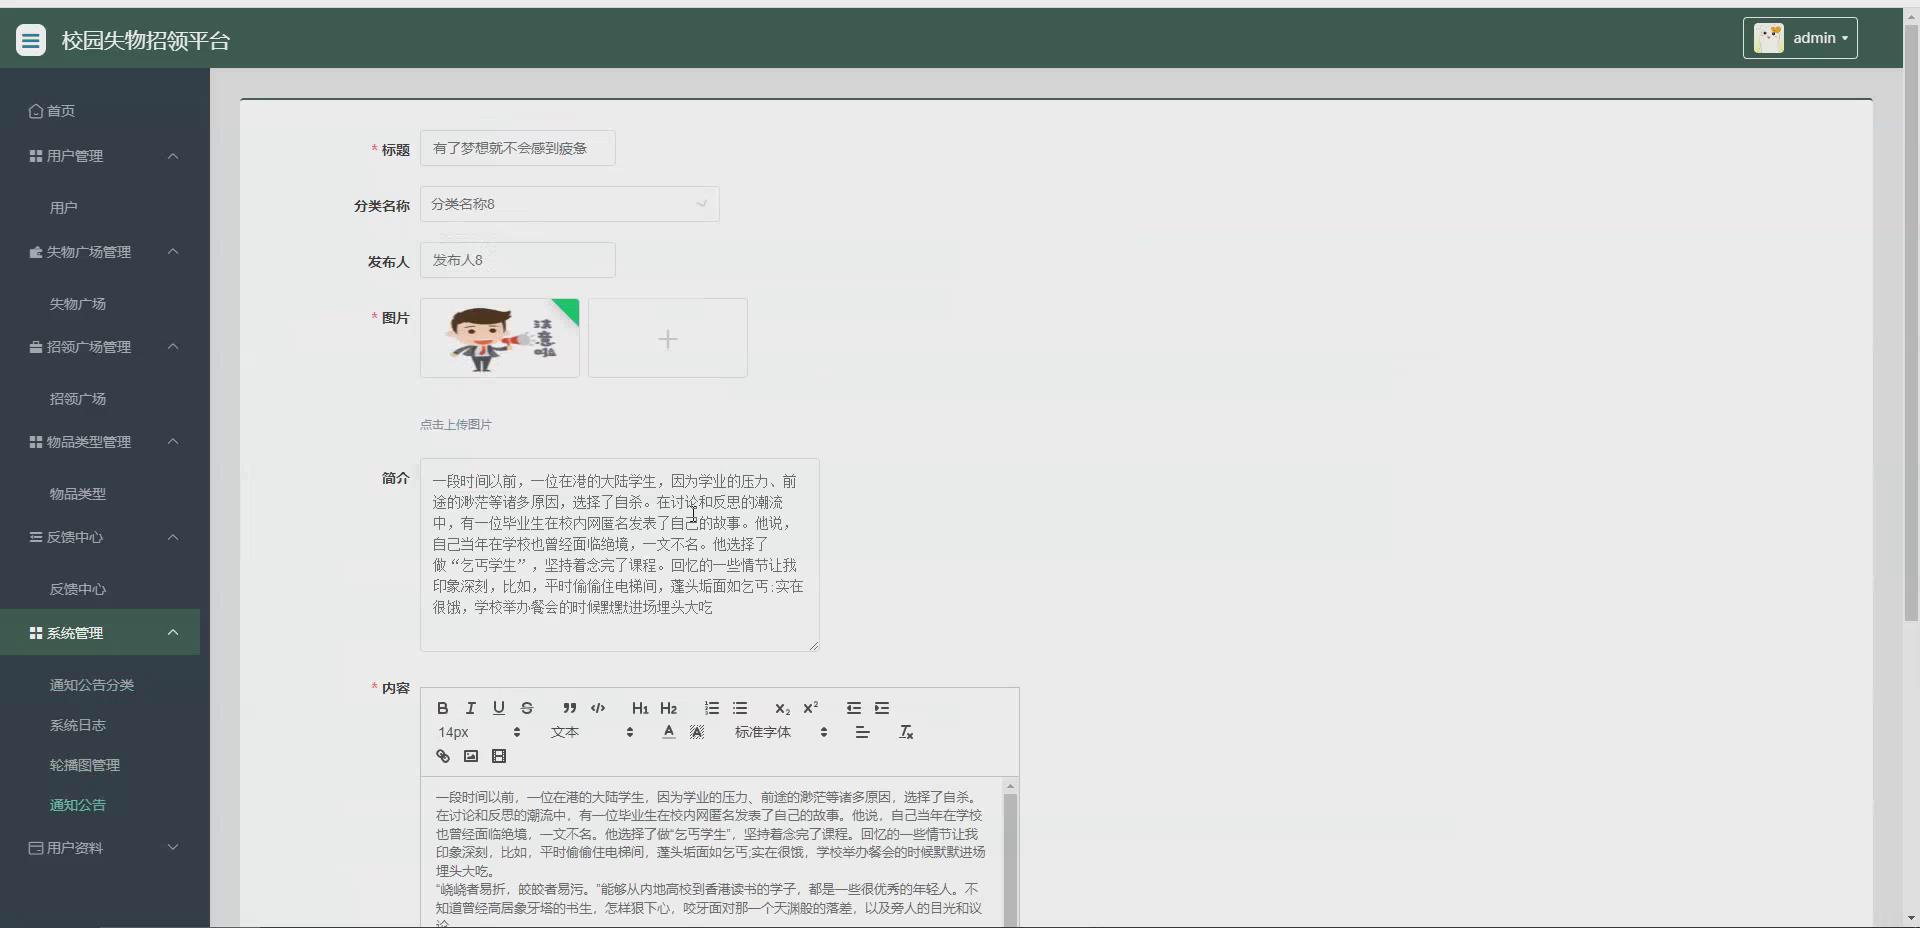1920x928 pixels.
Task: Collapse the 系统管理 menu group
Action: 100,633
